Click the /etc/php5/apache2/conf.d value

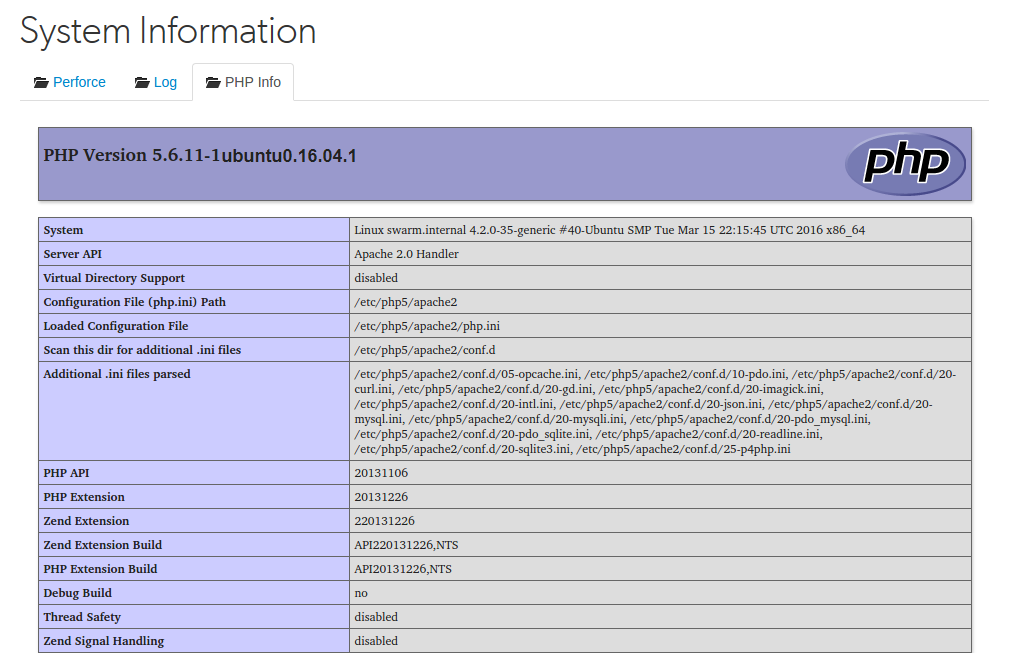click(425, 350)
